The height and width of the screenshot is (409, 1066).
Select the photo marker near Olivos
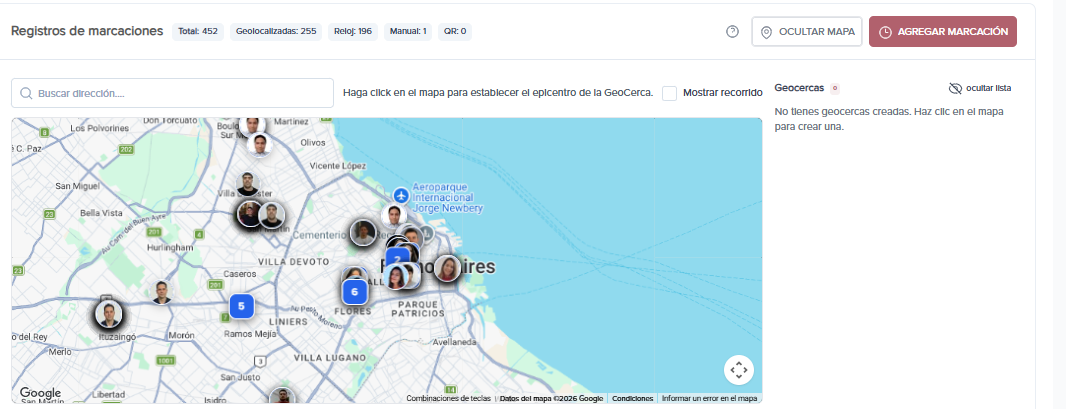(x=259, y=144)
